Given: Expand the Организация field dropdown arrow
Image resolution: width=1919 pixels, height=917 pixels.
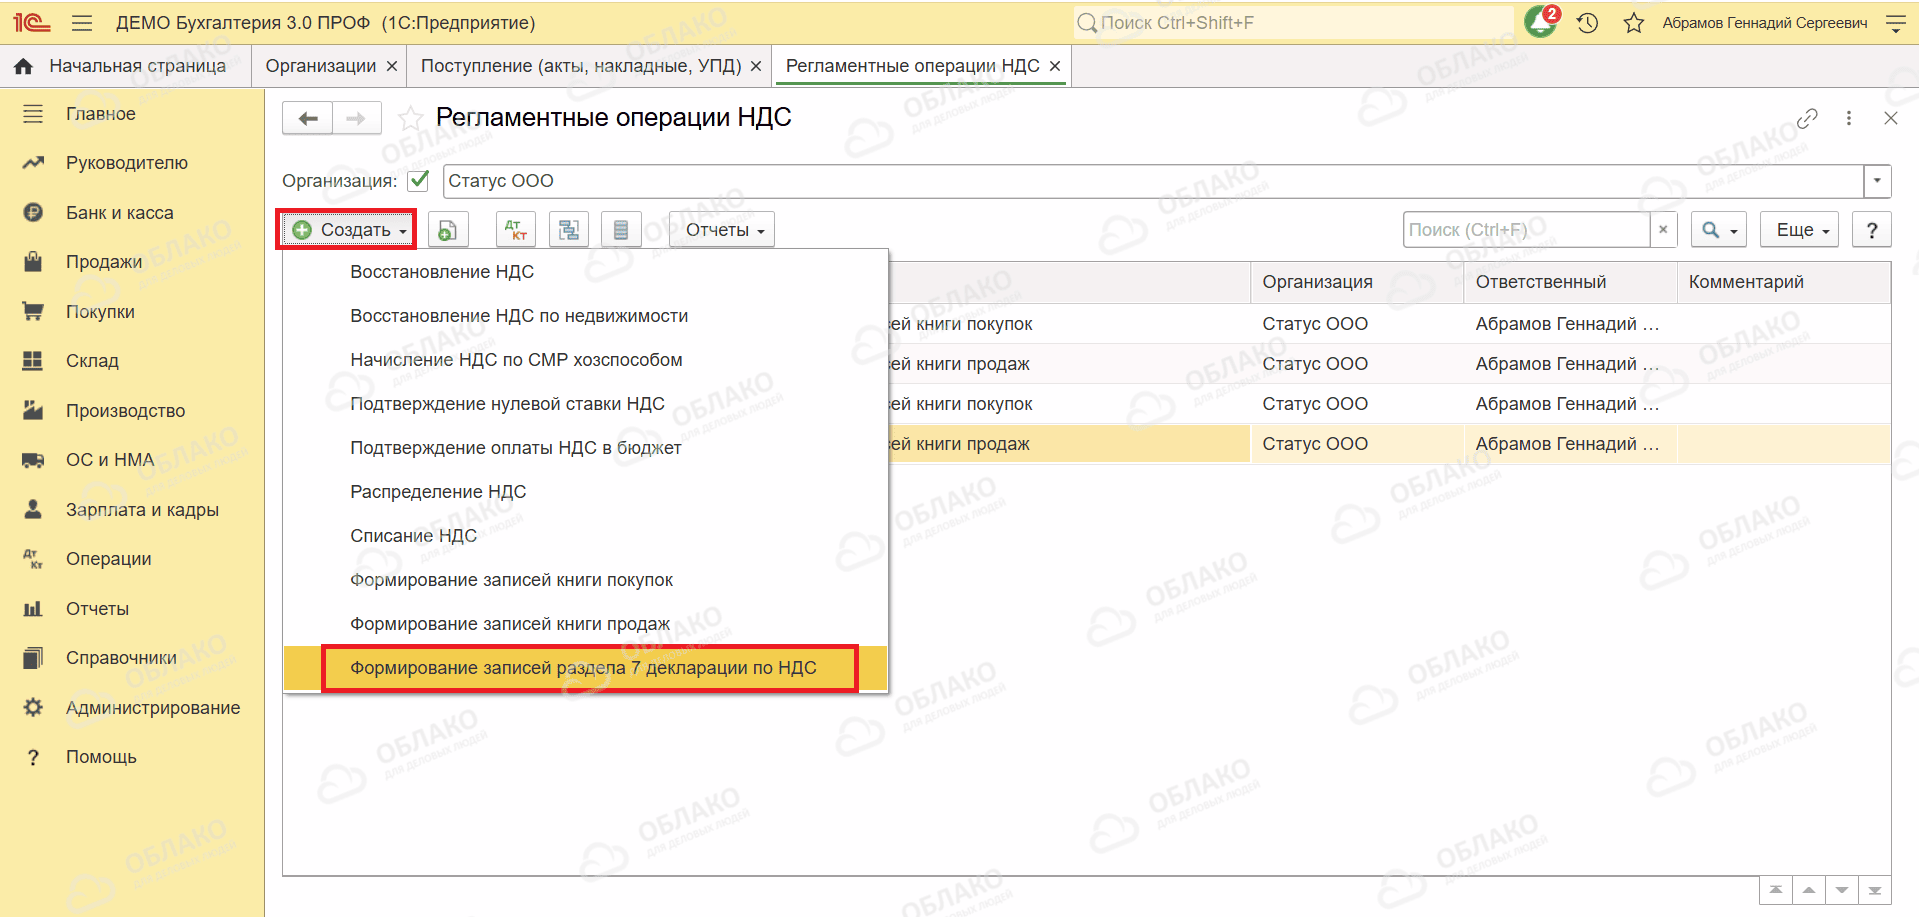Looking at the screenshot, I should pos(1877,181).
